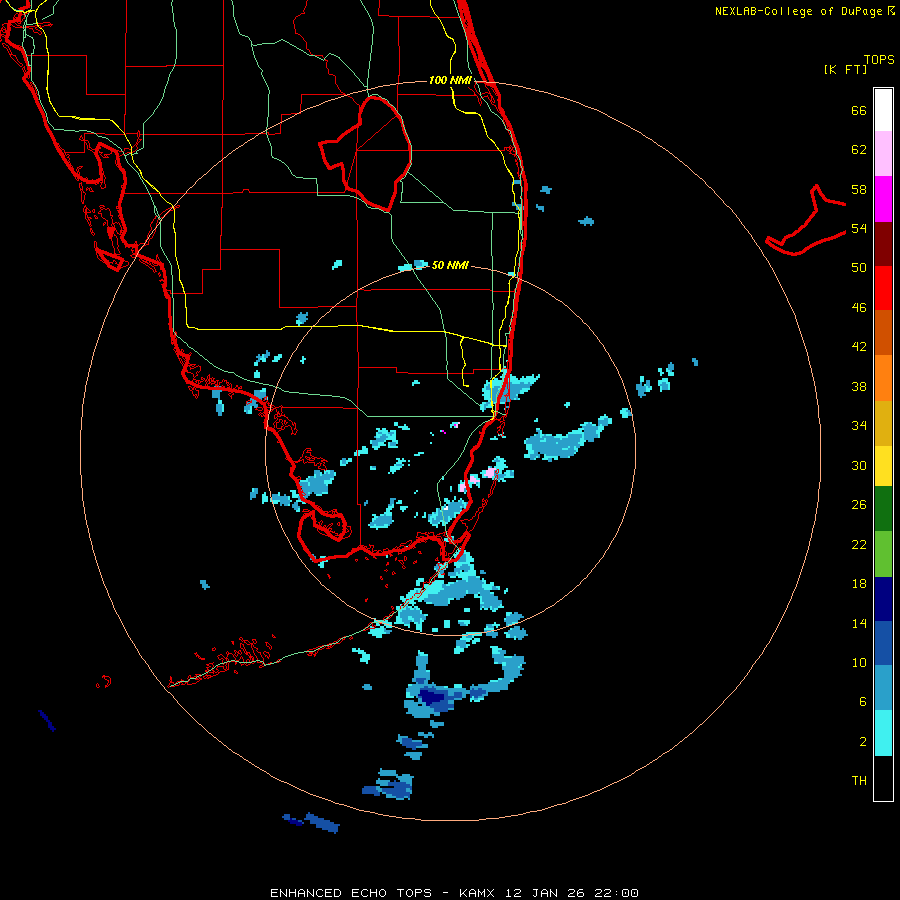Click the TH threshold legend label
Image resolution: width=900 pixels, height=900 pixels.
tap(859, 781)
